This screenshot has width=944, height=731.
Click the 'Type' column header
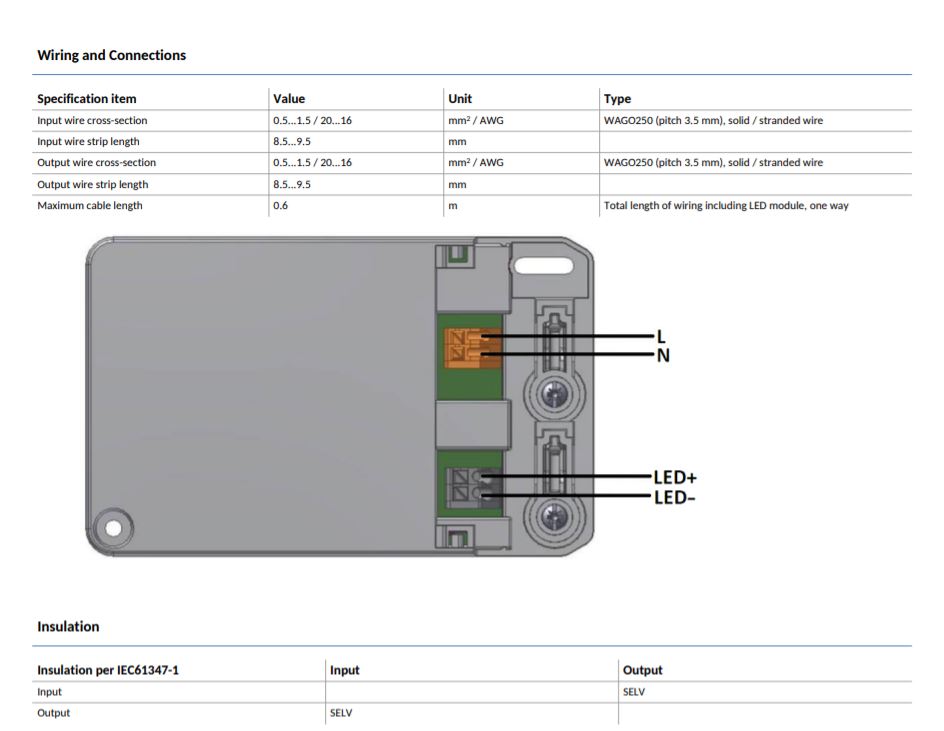click(x=617, y=99)
